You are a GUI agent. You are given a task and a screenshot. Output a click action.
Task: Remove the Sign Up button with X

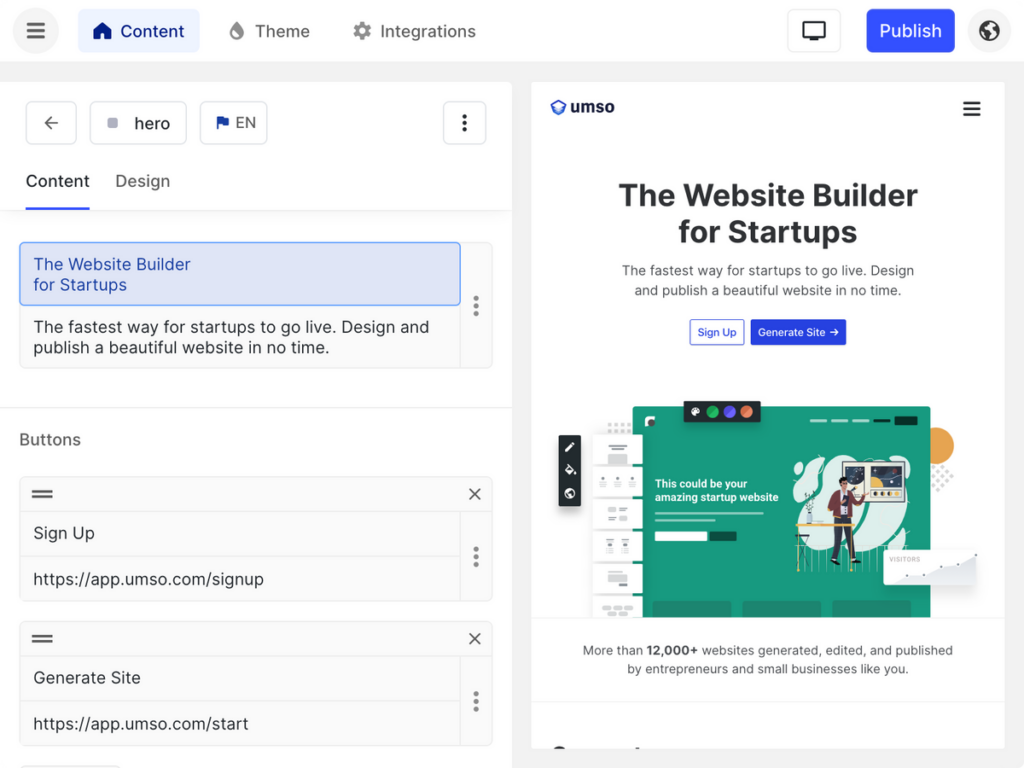pos(475,494)
